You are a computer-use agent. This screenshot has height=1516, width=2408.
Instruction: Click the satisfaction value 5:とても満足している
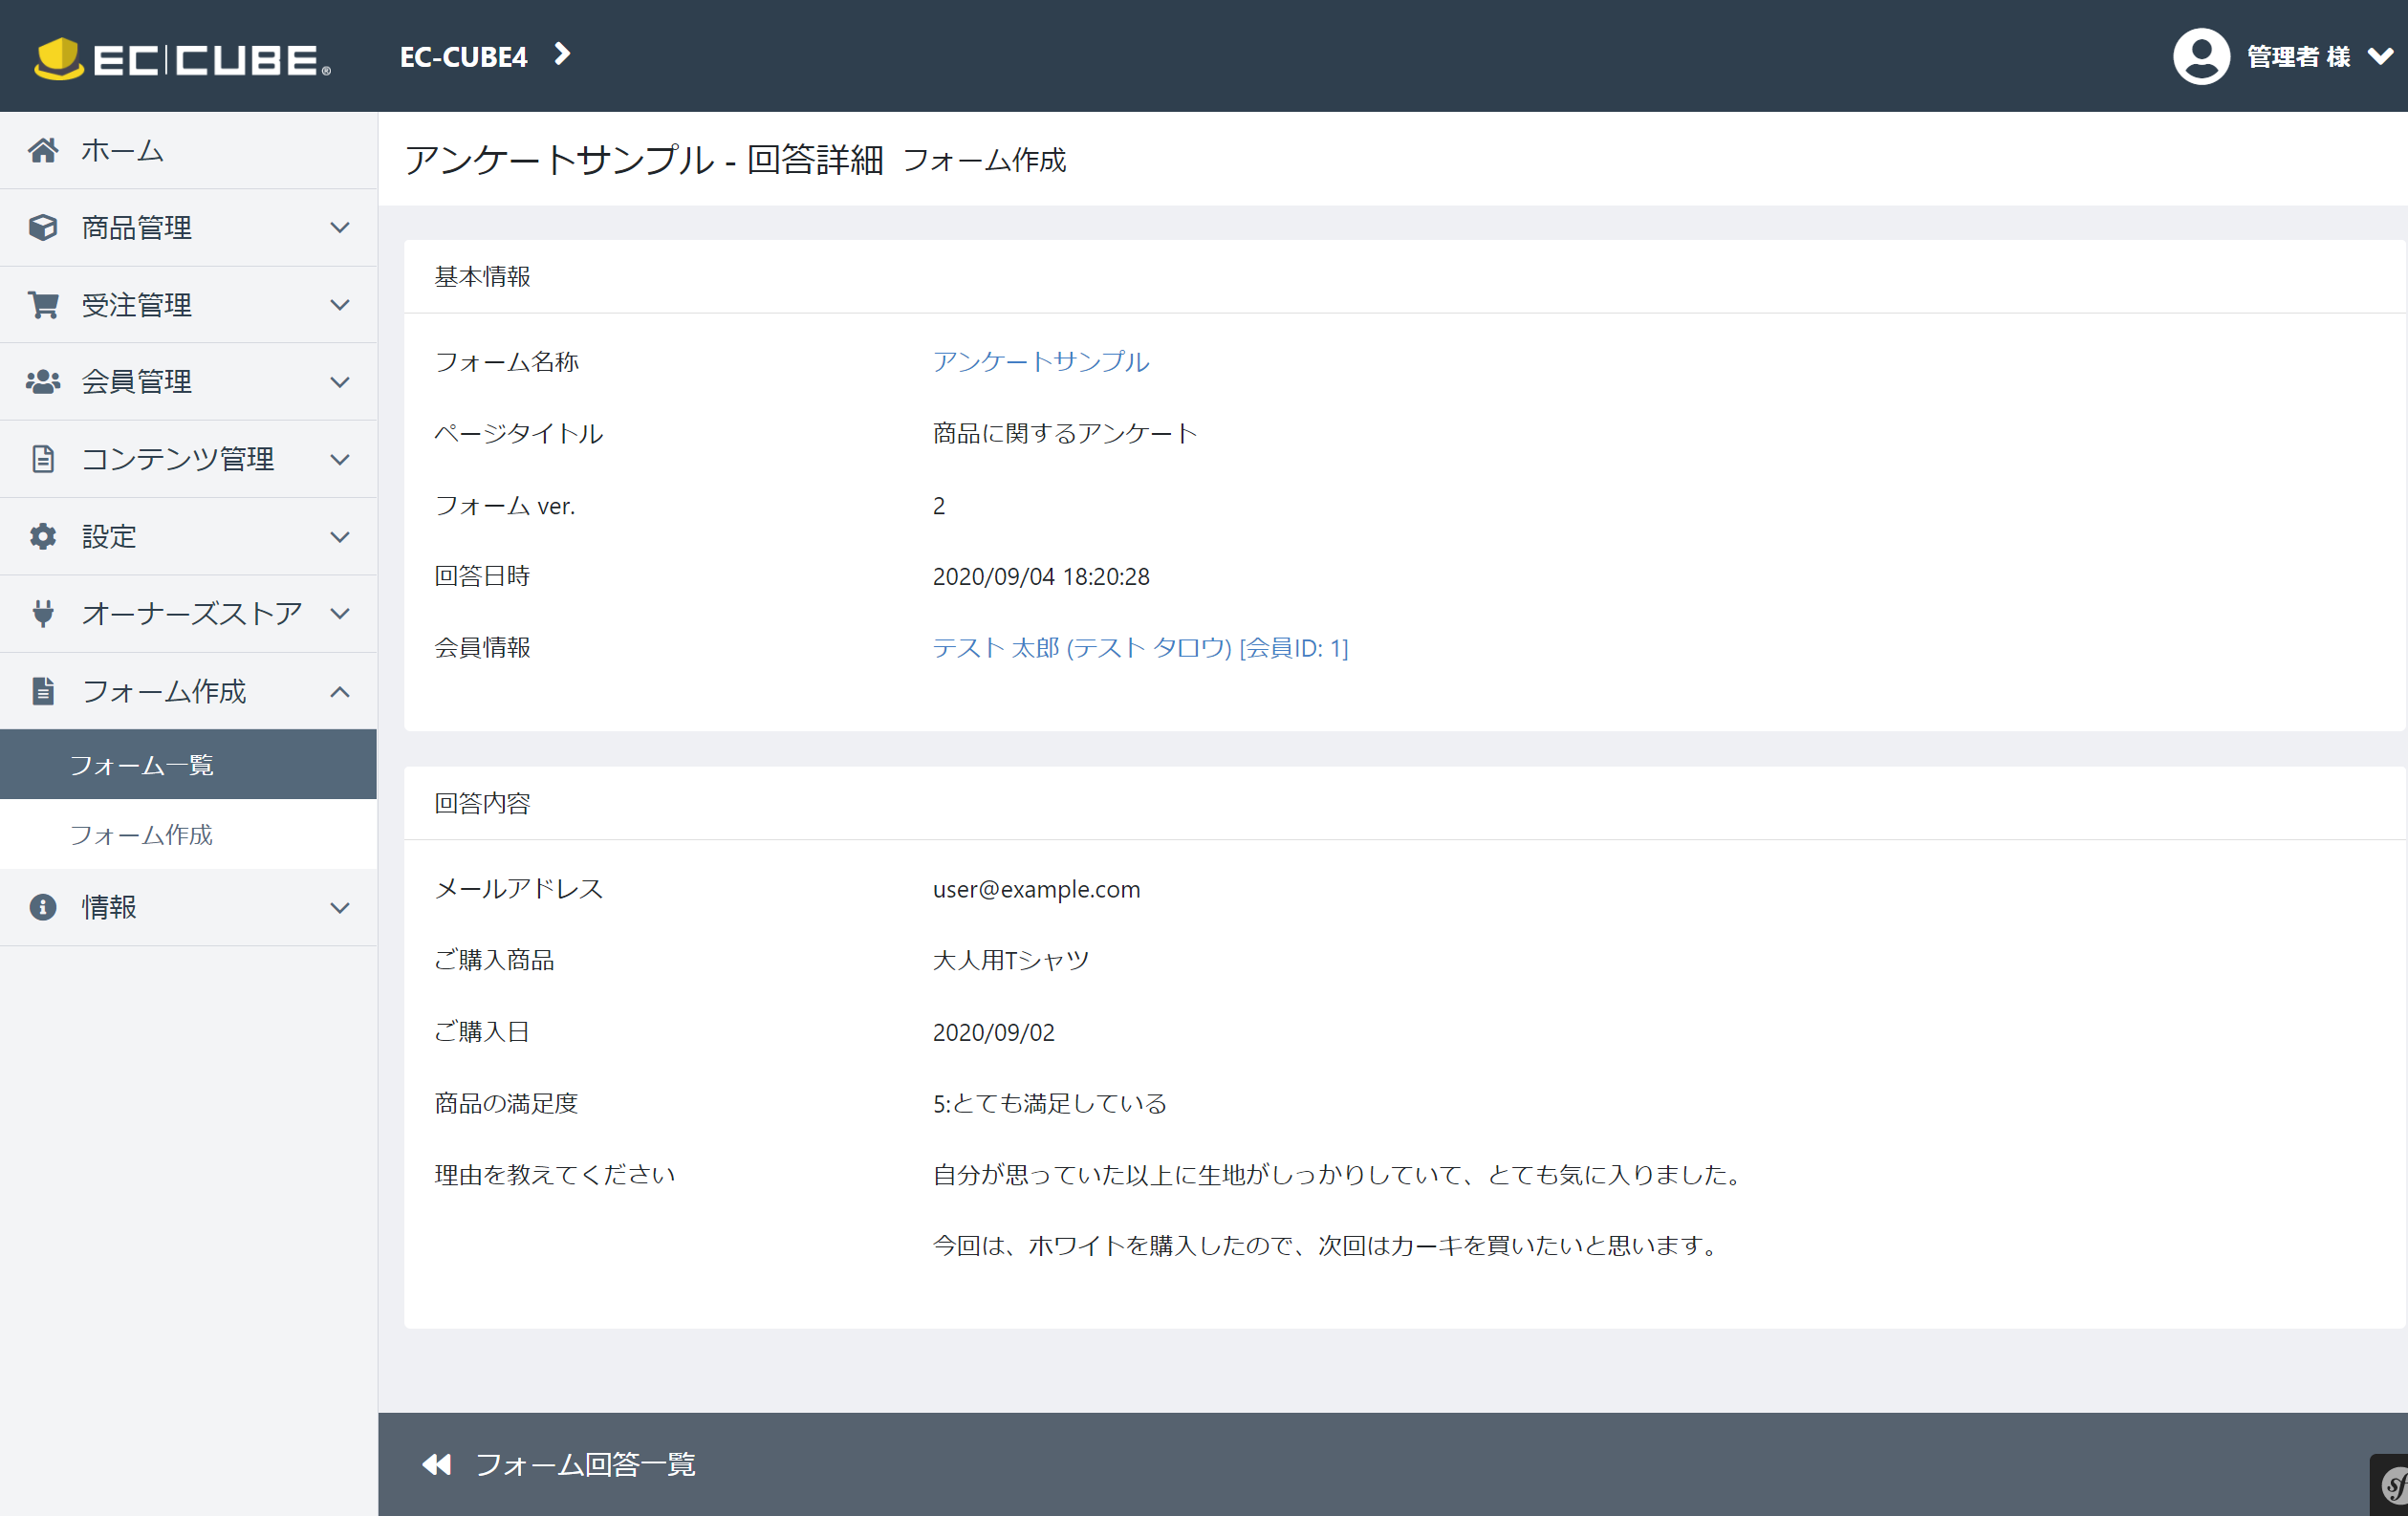pos(1049,1103)
